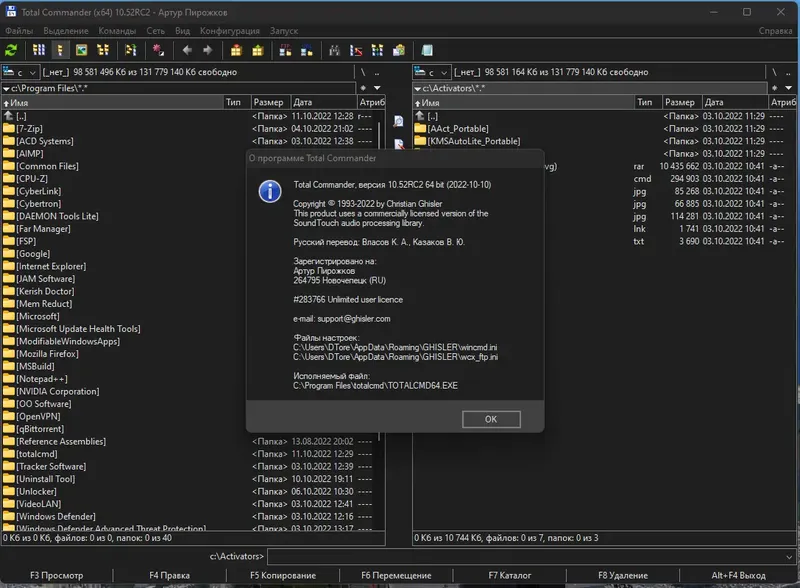Image resolution: width=800 pixels, height=588 pixels.
Task: Open the Конфигурация menu
Action: click(x=229, y=31)
